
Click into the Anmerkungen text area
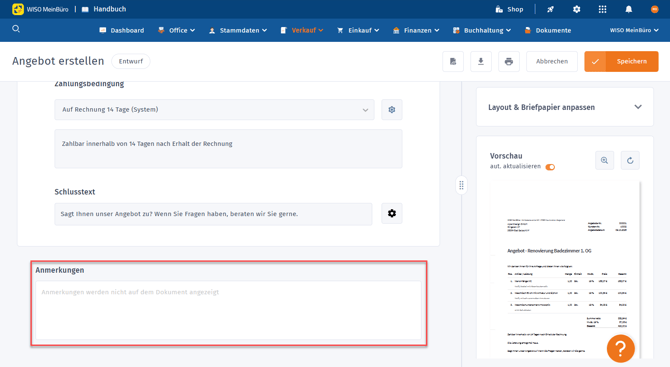point(228,310)
